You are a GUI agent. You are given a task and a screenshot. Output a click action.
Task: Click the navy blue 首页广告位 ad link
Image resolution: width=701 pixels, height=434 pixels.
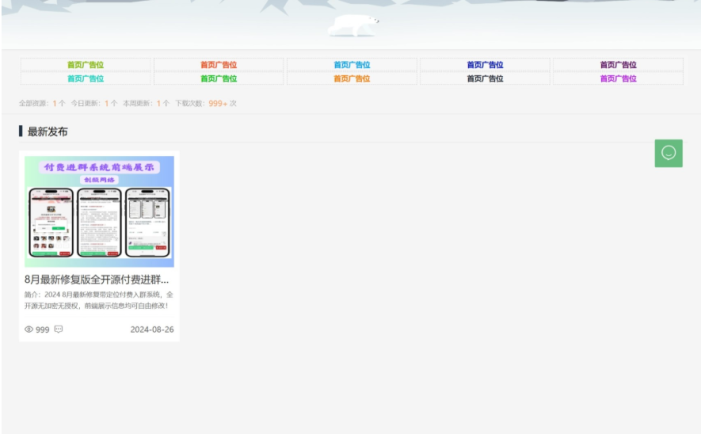tap(485, 65)
